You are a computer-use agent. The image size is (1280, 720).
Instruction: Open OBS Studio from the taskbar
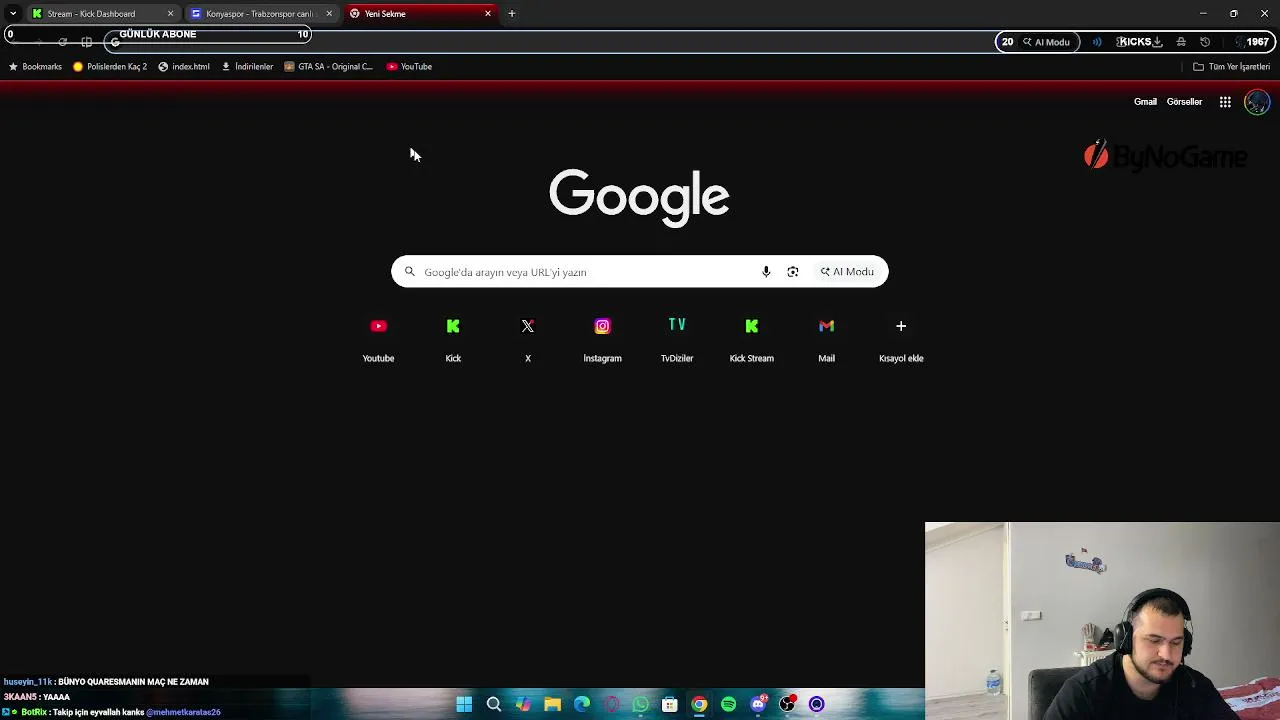click(x=787, y=704)
